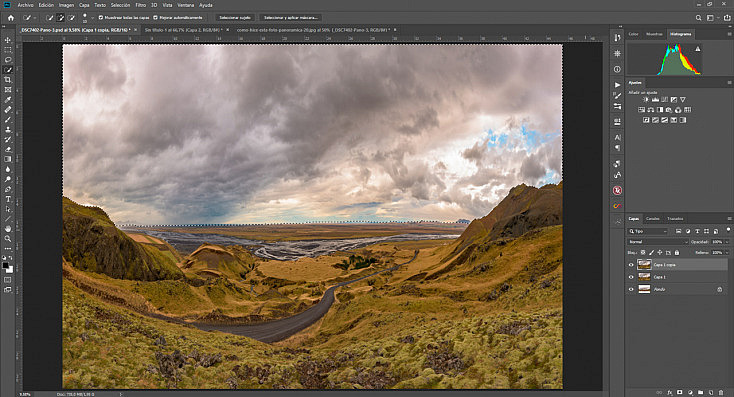Toggle lock transparent pixels
This screenshot has width=734, height=397.
(643, 253)
